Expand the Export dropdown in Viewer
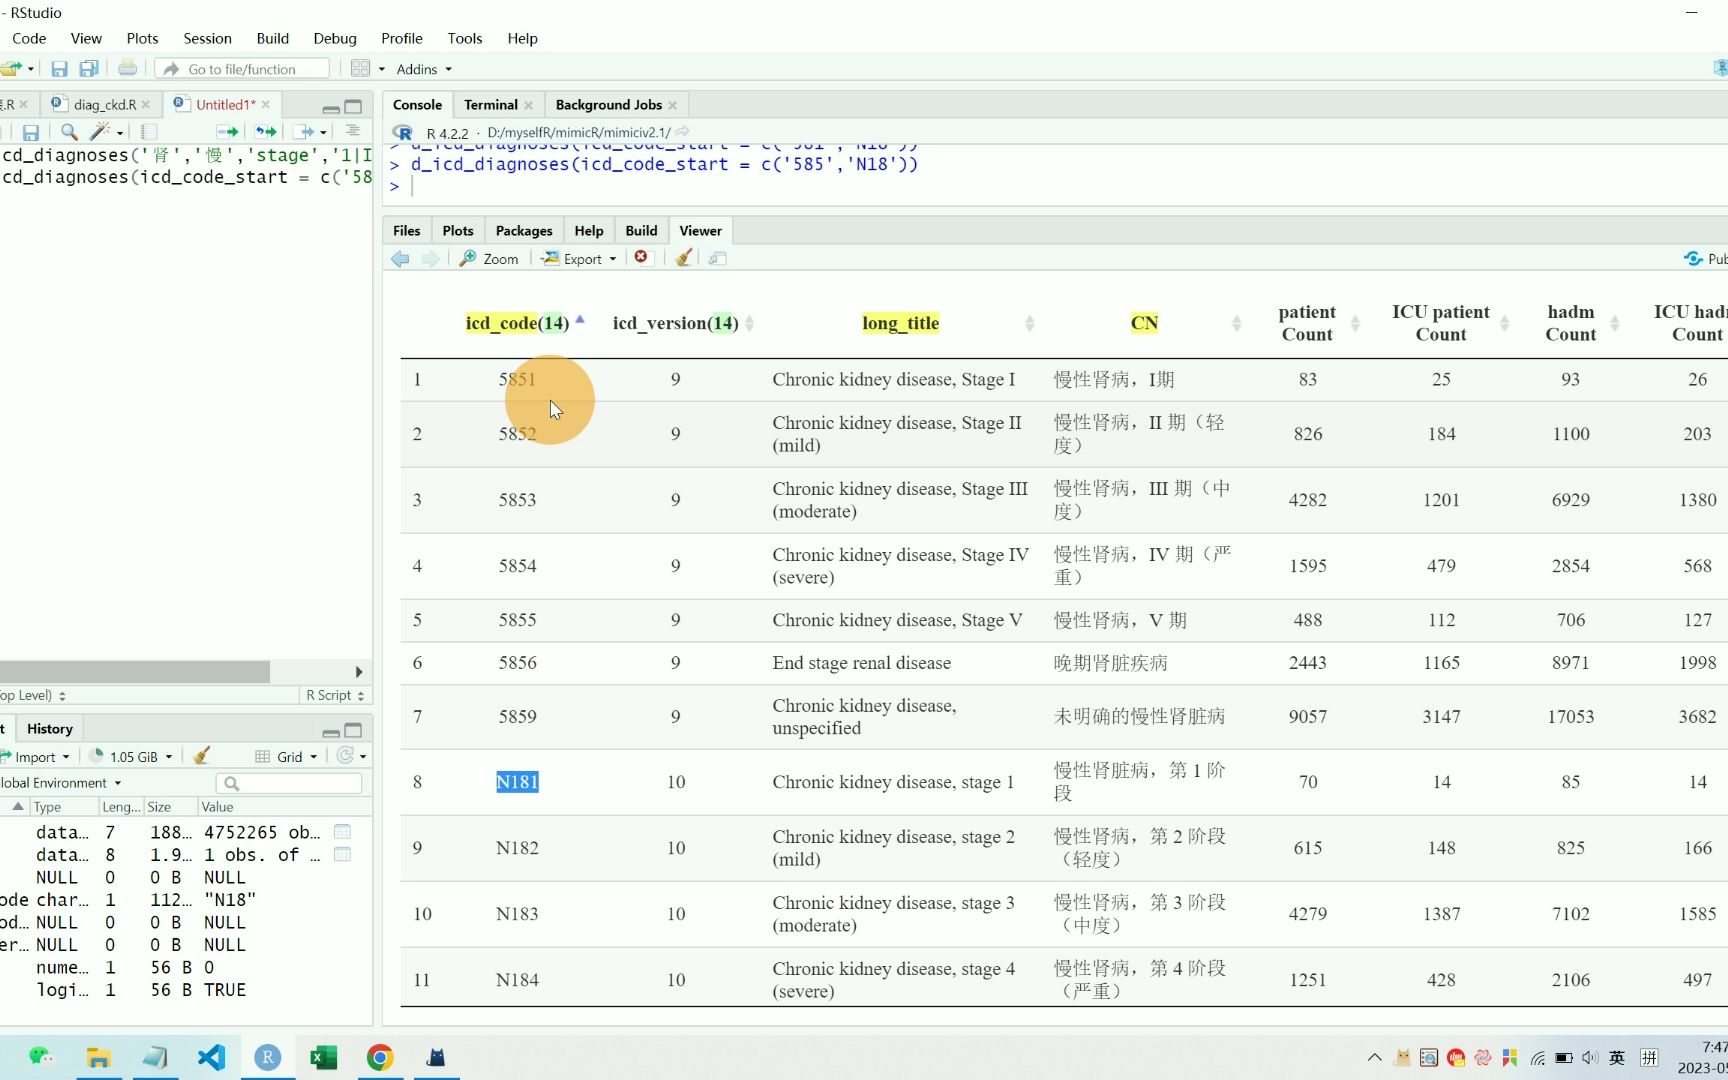The image size is (1728, 1080). [x=613, y=259]
